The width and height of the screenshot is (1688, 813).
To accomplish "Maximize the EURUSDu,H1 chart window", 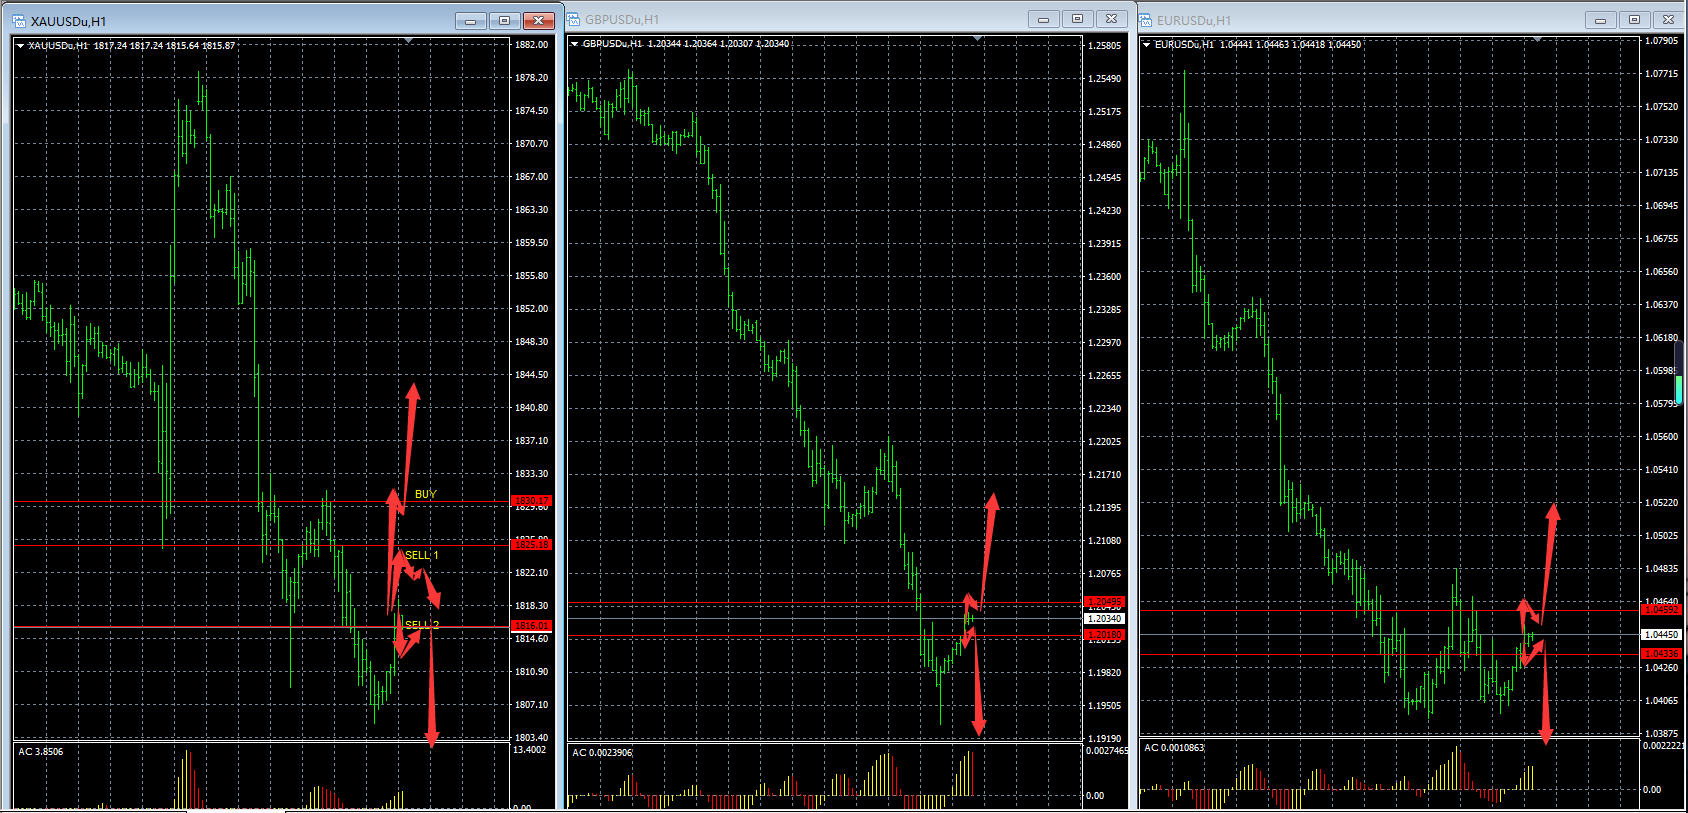I will [x=1634, y=20].
